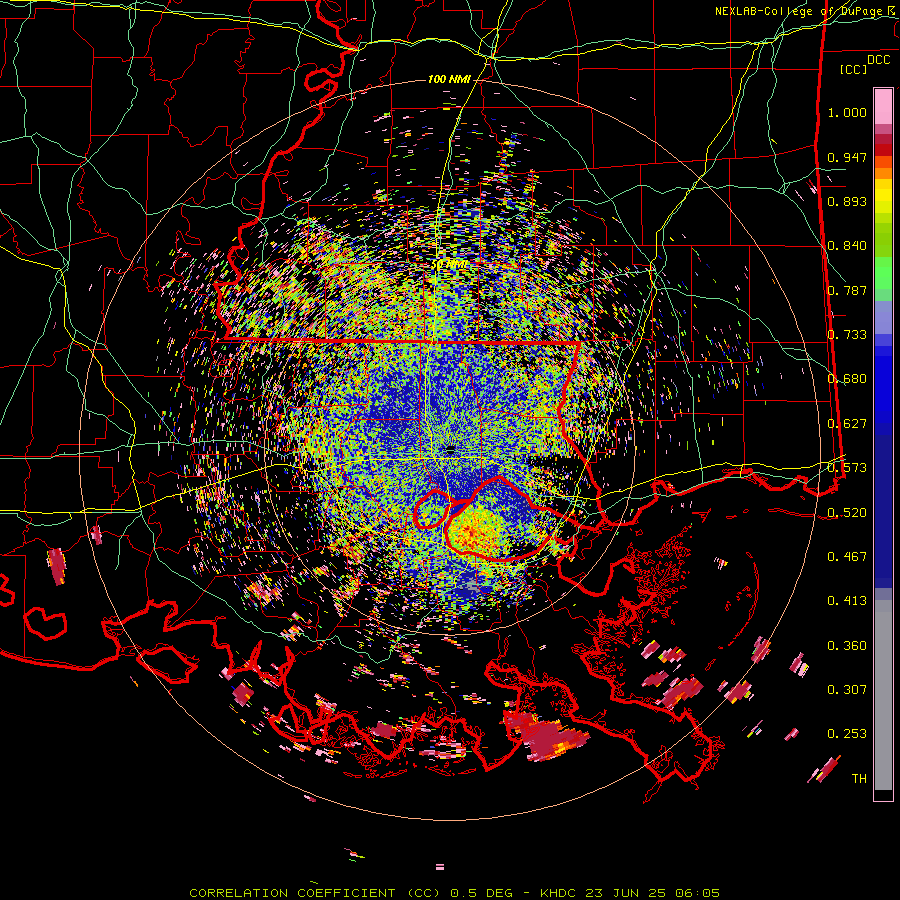
Task: Select the DCC product label
Action: (878, 60)
